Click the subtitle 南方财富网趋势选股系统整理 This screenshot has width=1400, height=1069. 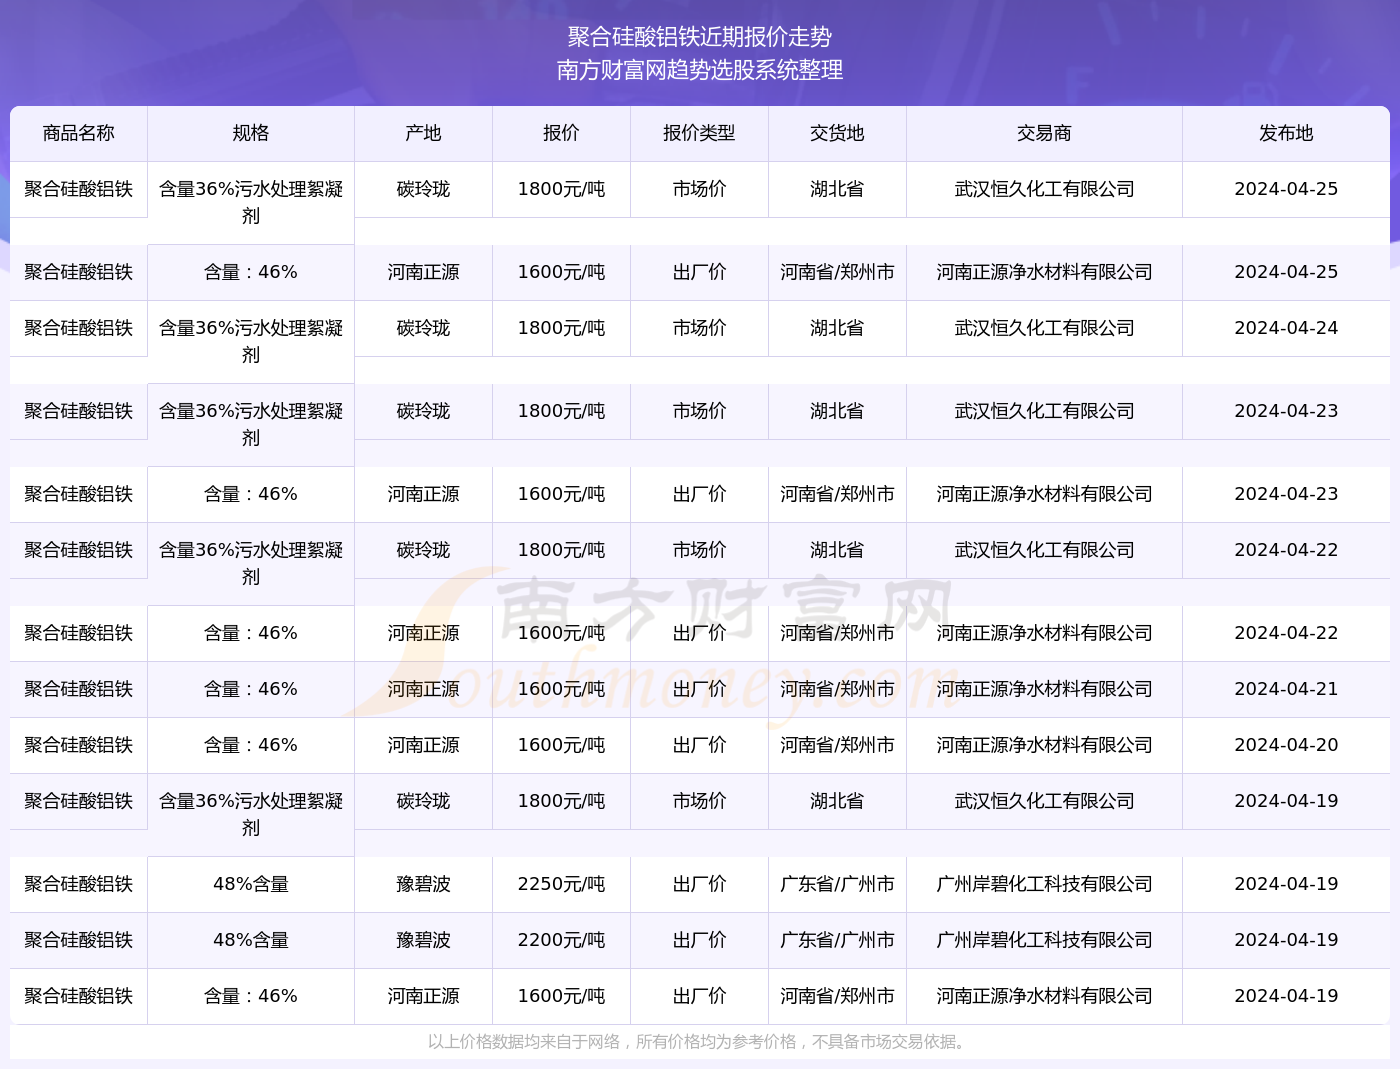click(700, 70)
